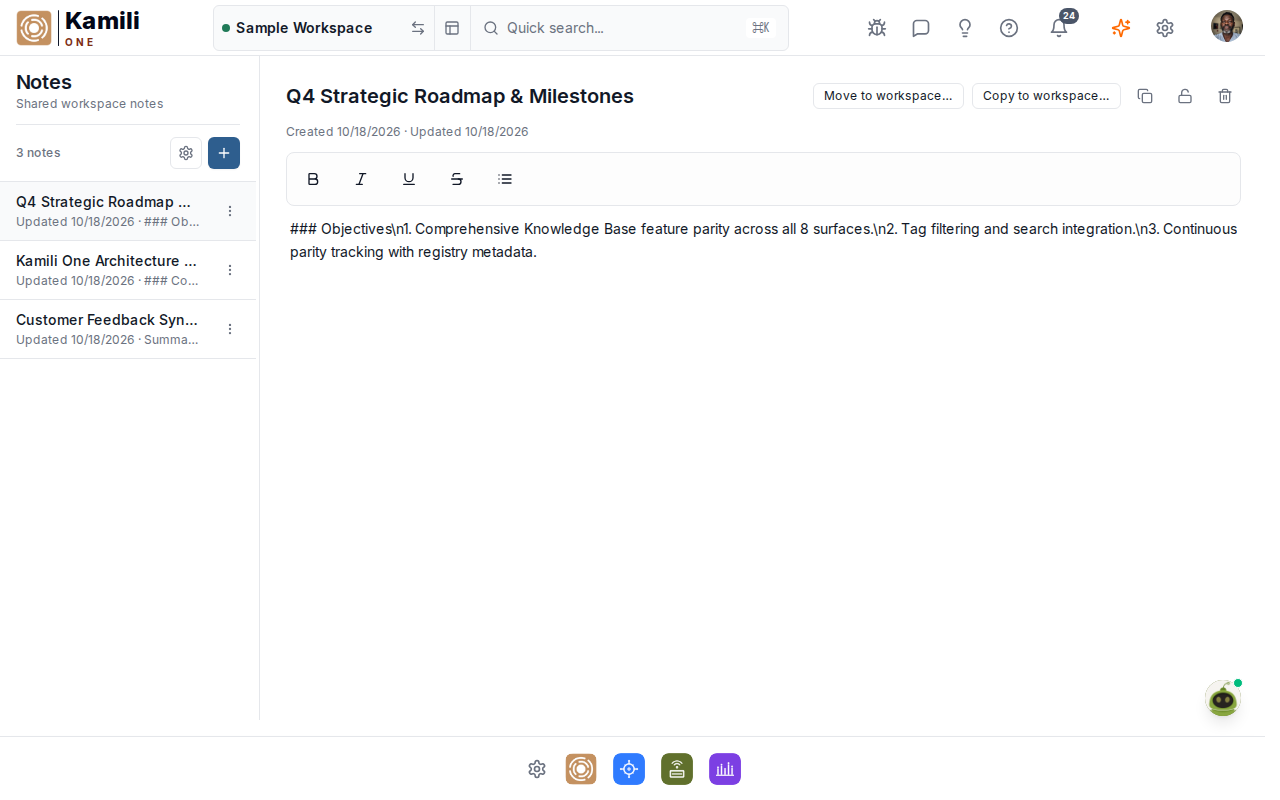Apply underline formatting
Screen dimensions: 1280x800
click(x=409, y=179)
